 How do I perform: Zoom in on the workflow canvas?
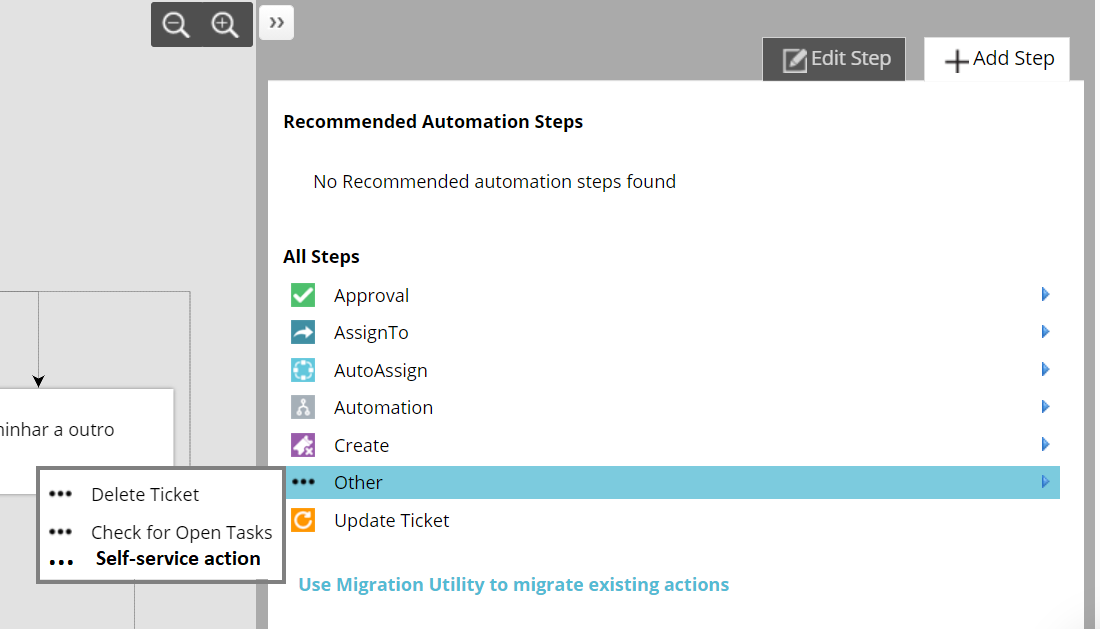[x=226, y=24]
